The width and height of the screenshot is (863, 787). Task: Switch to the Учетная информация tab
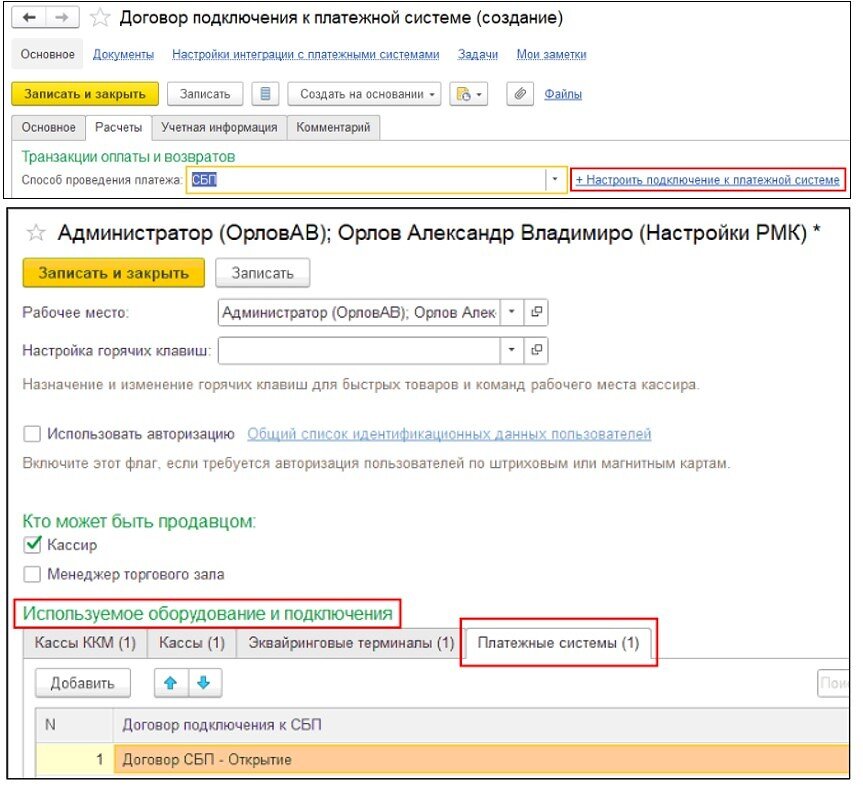219,127
